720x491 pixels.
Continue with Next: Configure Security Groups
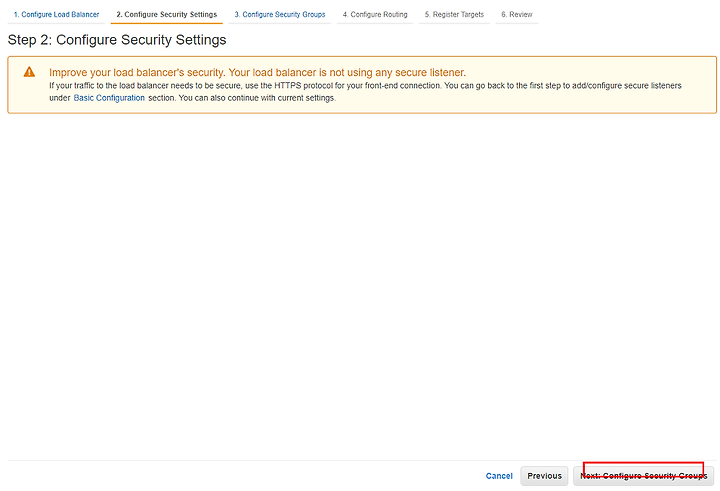(x=643, y=476)
